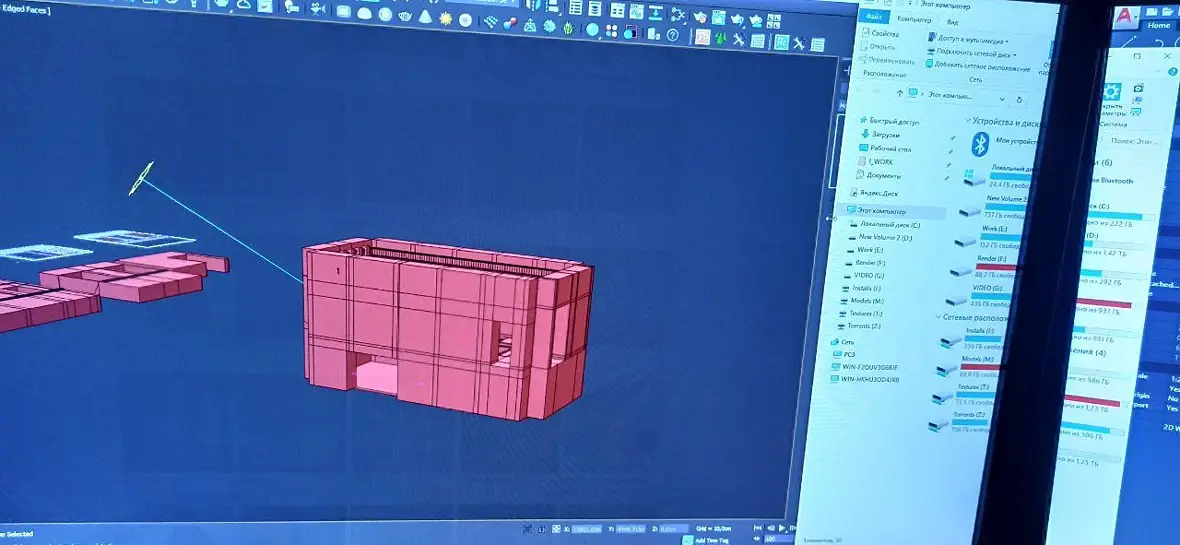Select Сеть in the navigation tree
This screenshot has height=545, width=1180.
click(842, 342)
